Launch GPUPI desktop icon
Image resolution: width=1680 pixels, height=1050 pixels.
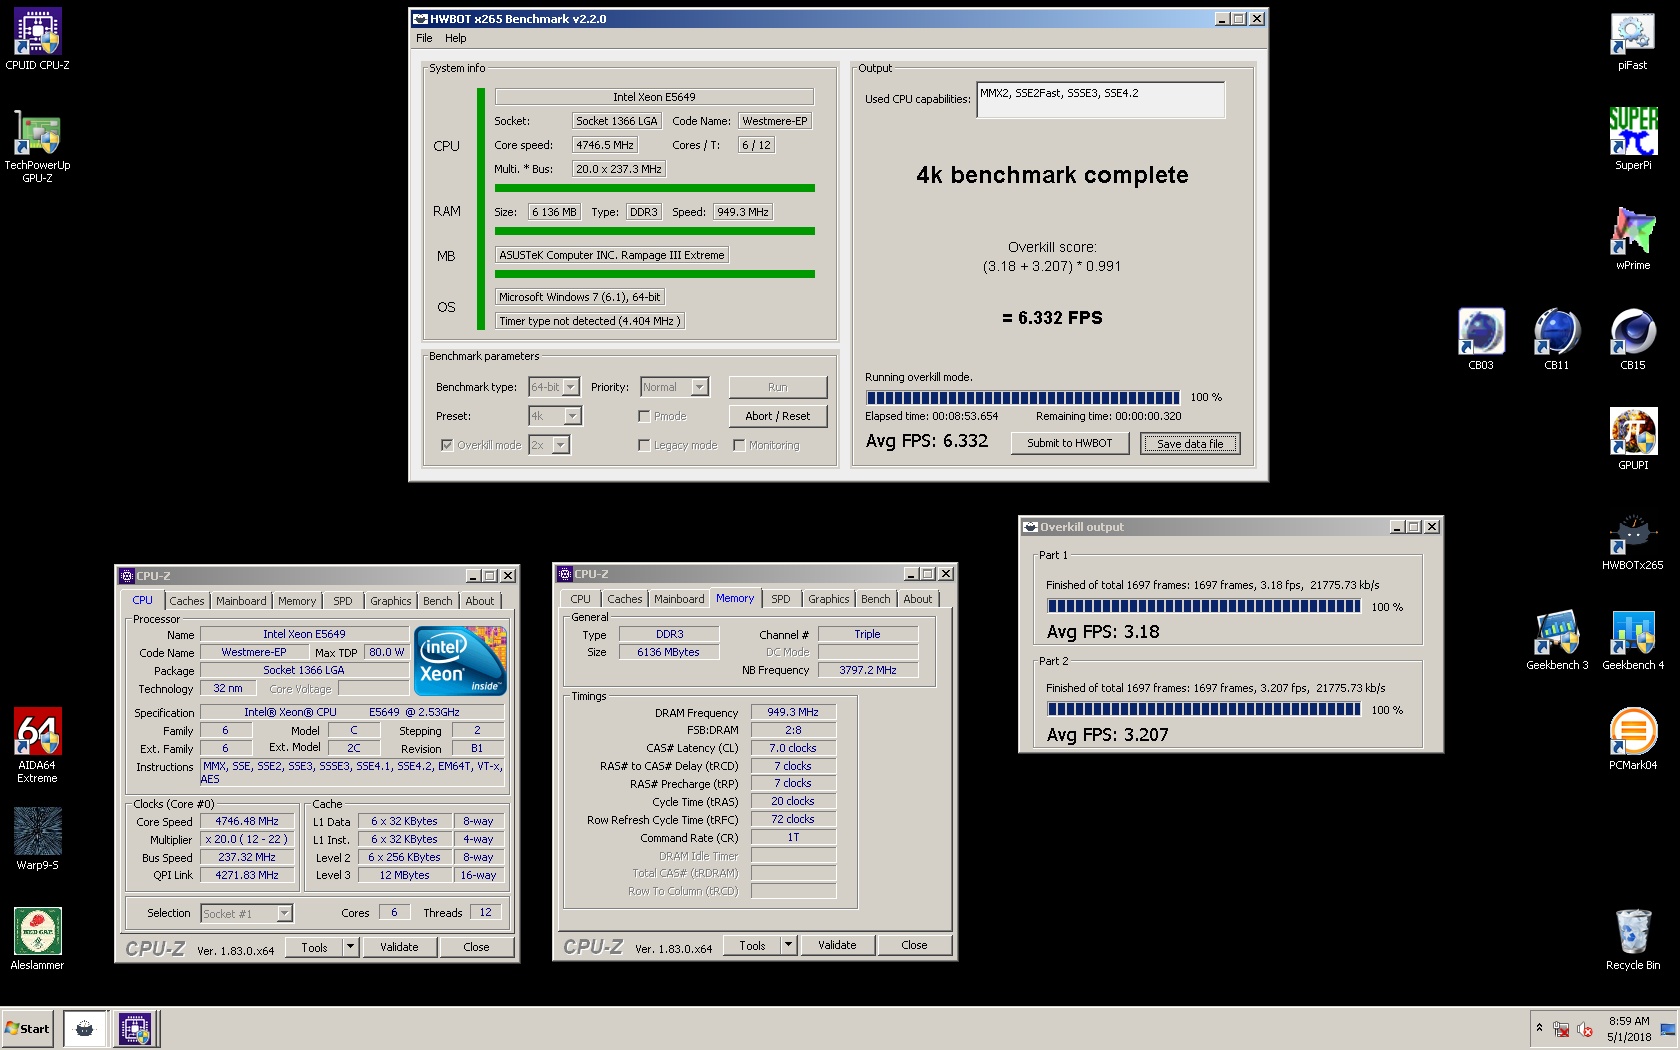(x=1632, y=439)
